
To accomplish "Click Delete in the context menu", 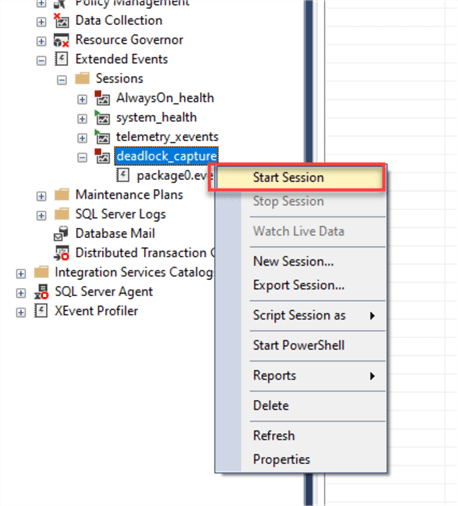I will 271,406.
